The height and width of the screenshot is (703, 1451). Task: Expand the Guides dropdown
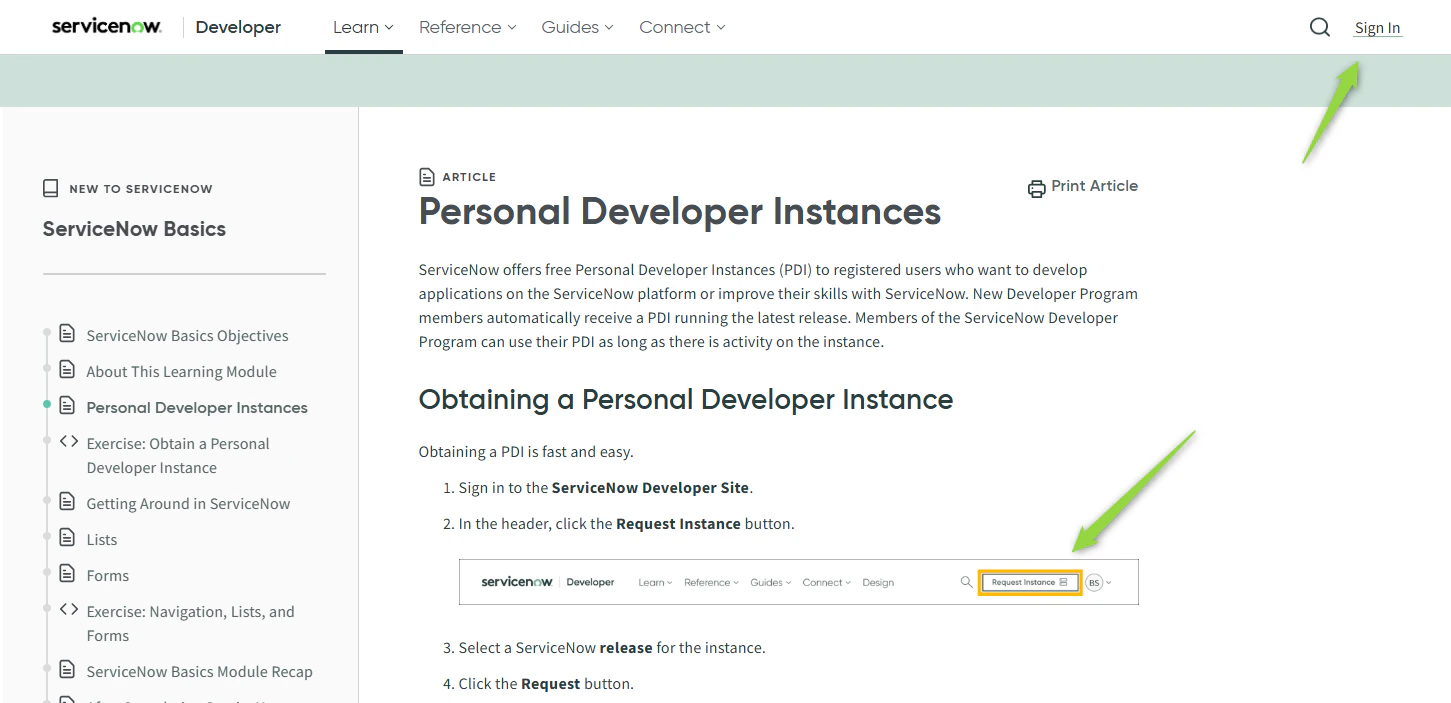576,27
